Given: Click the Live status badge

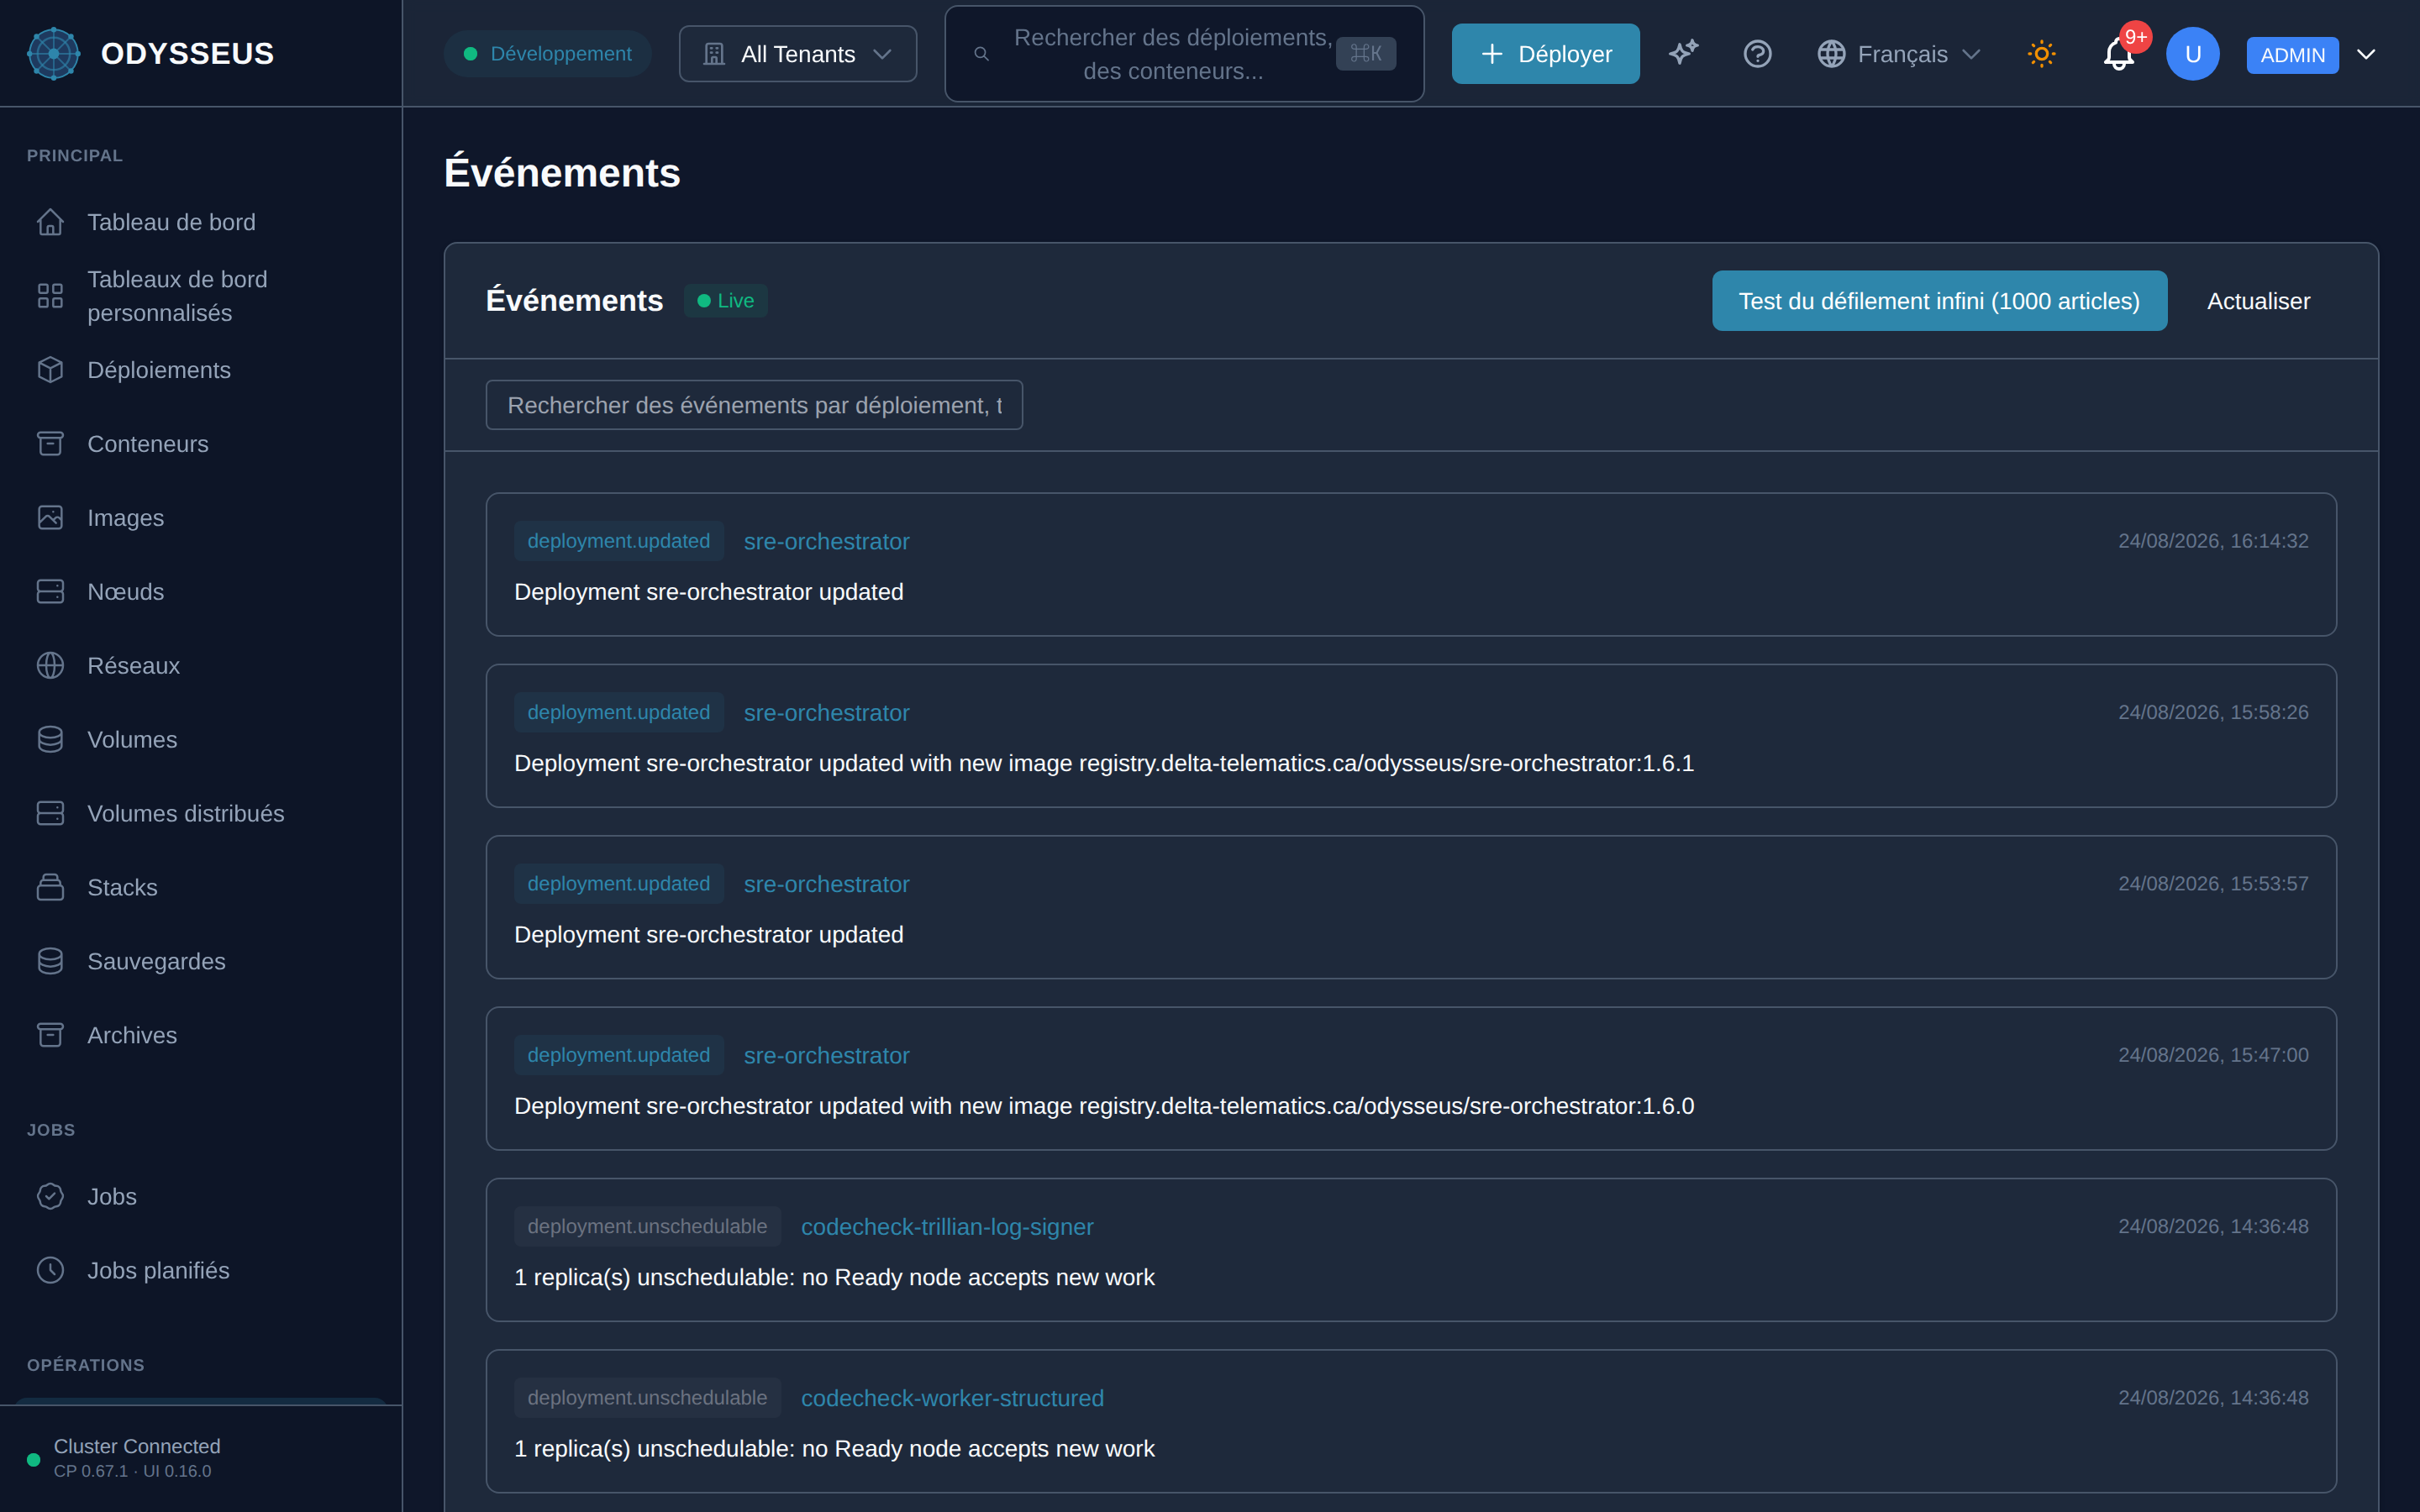Looking at the screenshot, I should point(725,301).
